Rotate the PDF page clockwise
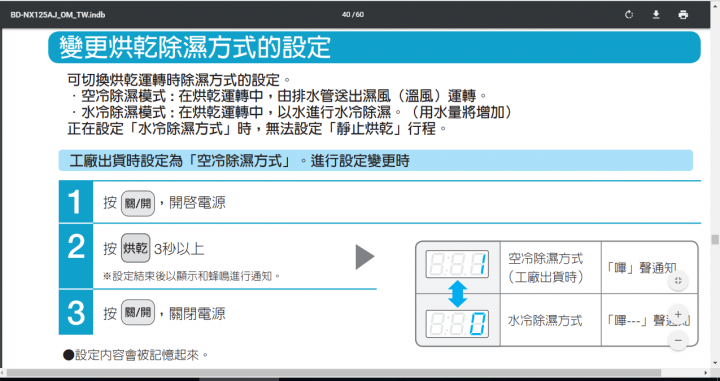This screenshot has width=720, height=381. point(629,15)
